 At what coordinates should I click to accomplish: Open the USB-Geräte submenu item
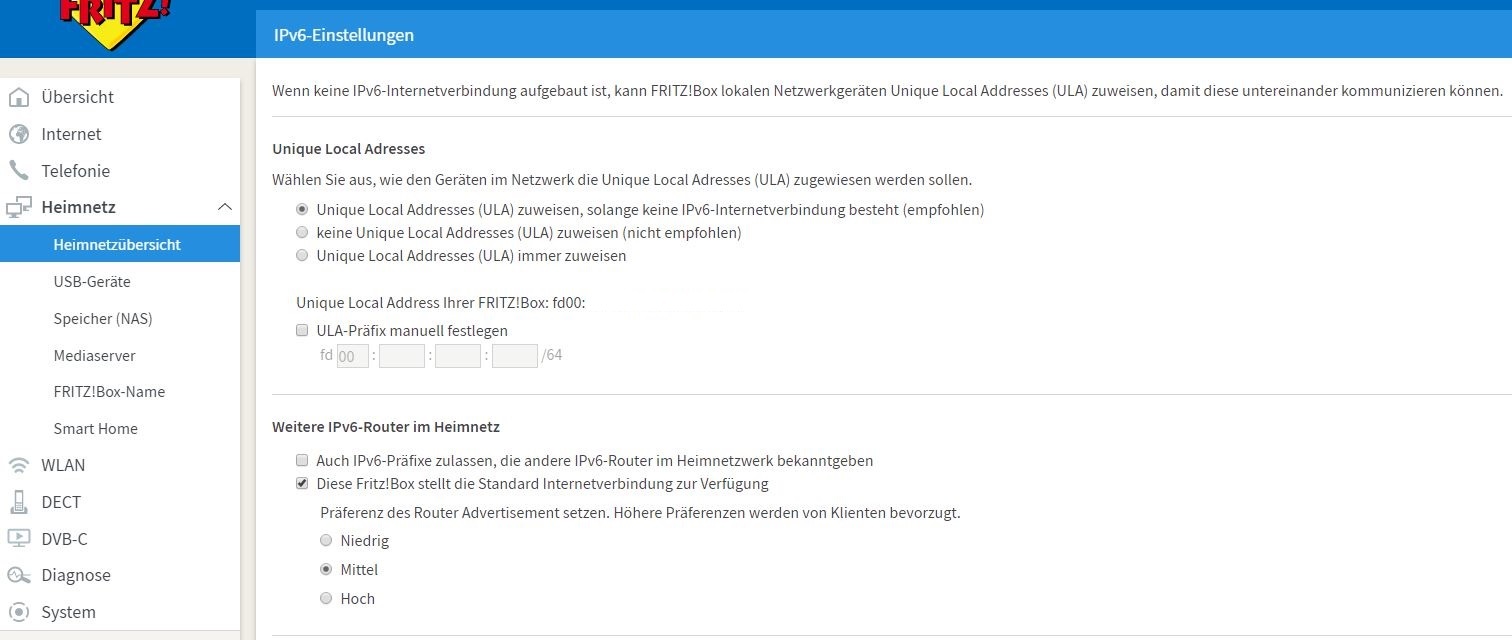pyautogui.click(x=92, y=282)
